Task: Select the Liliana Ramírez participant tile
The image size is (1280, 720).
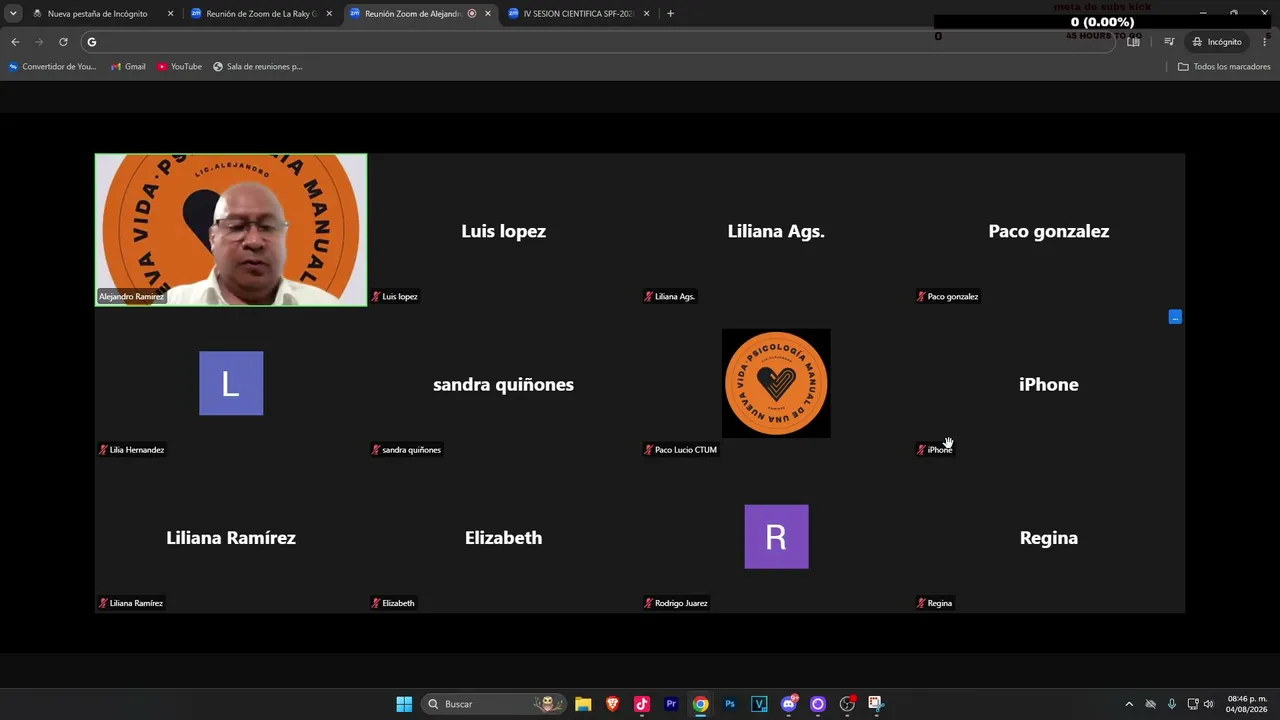Action: pos(231,537)
